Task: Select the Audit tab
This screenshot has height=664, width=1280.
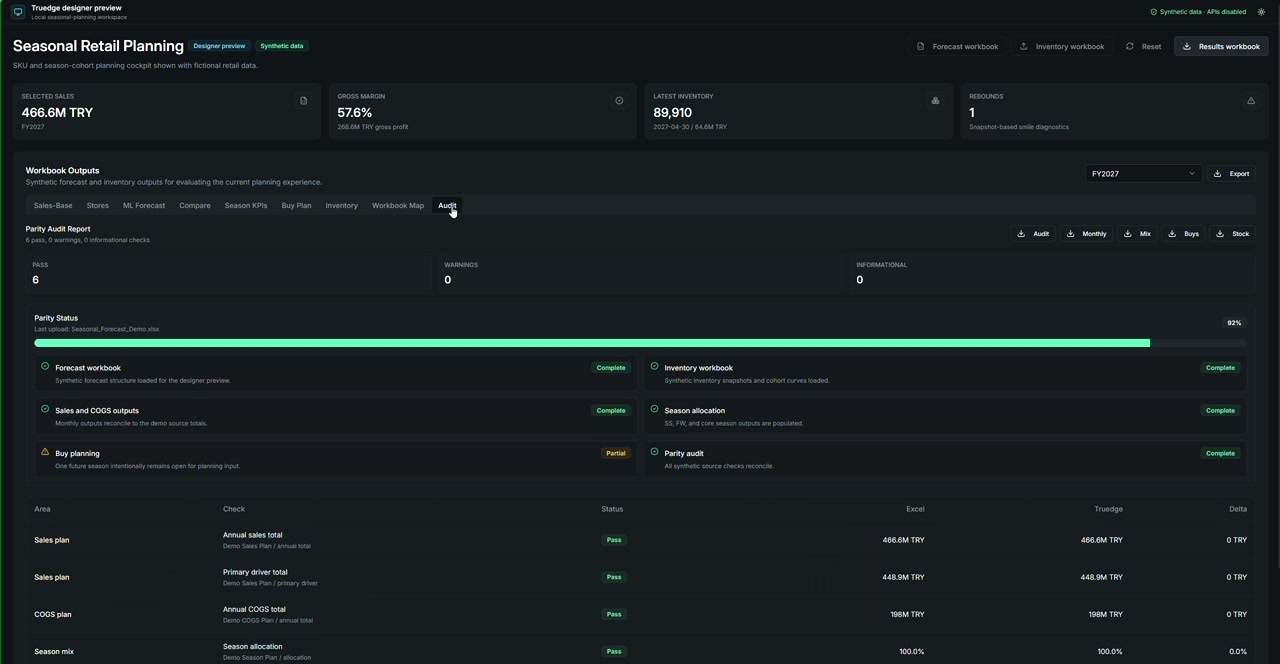Action: (447, 206)
